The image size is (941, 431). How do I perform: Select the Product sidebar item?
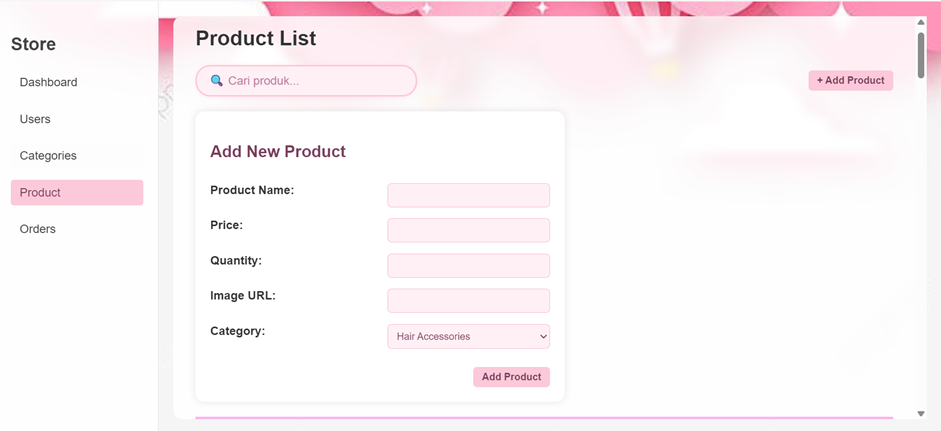[76, 192]
